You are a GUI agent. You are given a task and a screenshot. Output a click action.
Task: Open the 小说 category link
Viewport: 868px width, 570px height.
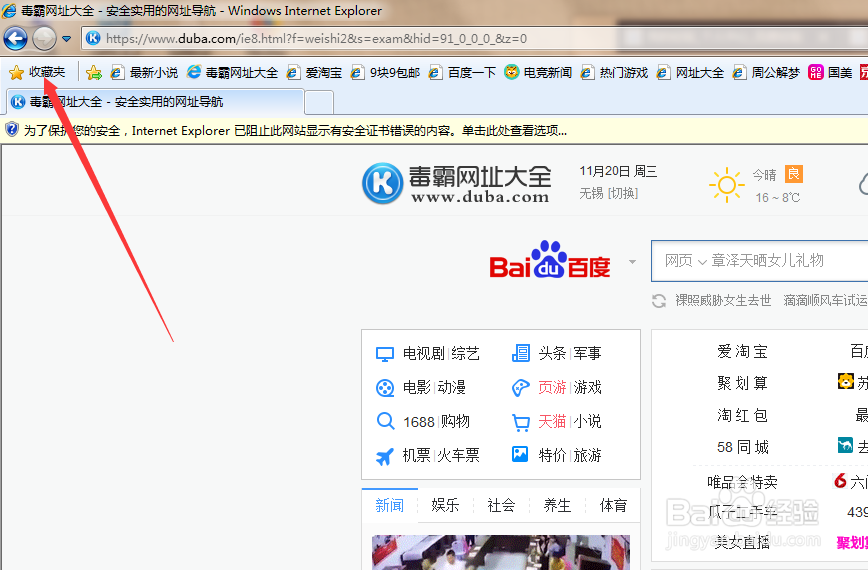(x=587, y=422)
